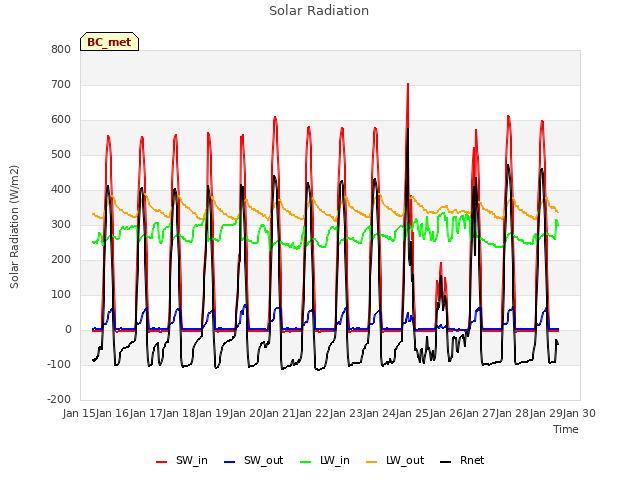Click the 800 y-axis tick label

(x=61, y=49)
